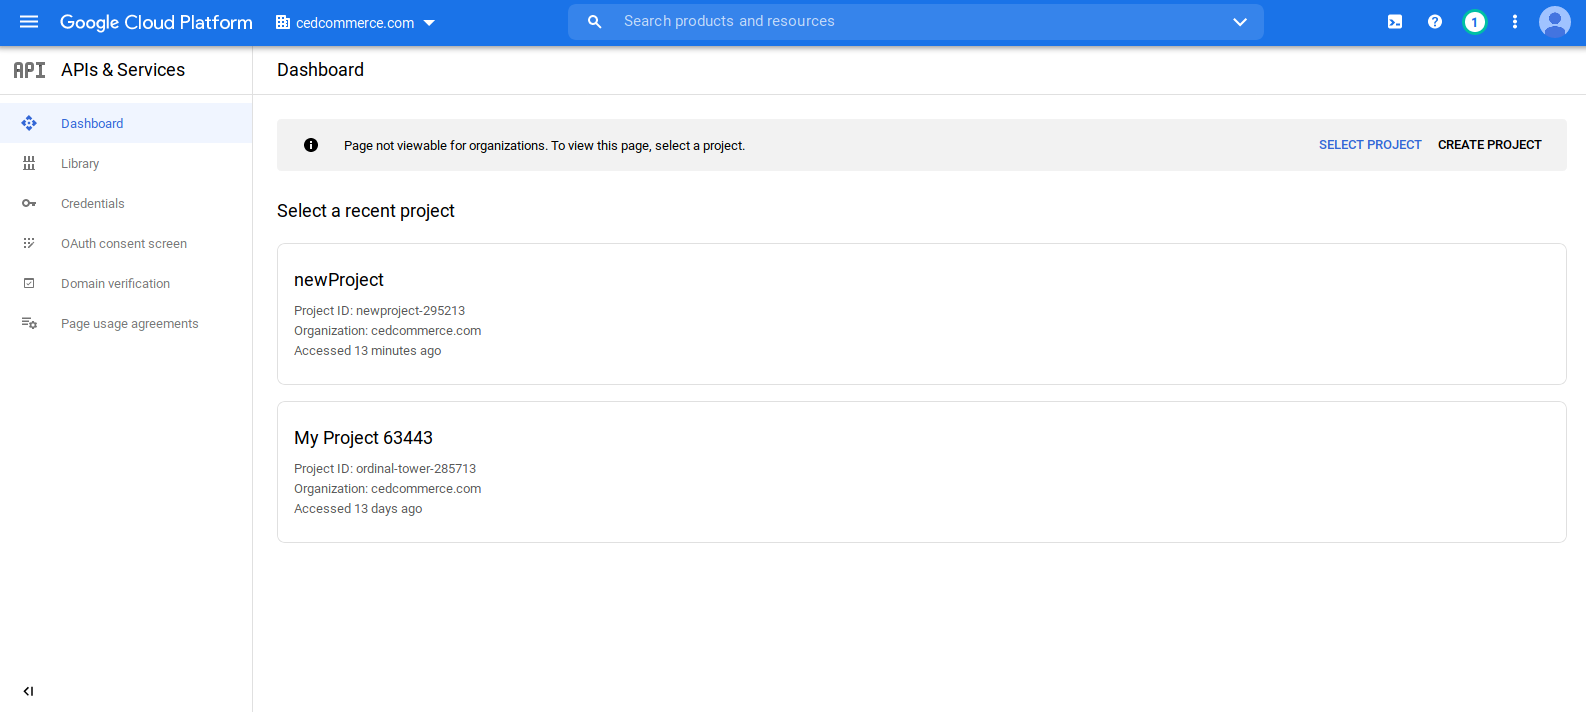The image size is (1586, 712).
Task: Click the 'Page not viewable for organizations' message
Action: (x=544, y=146)
